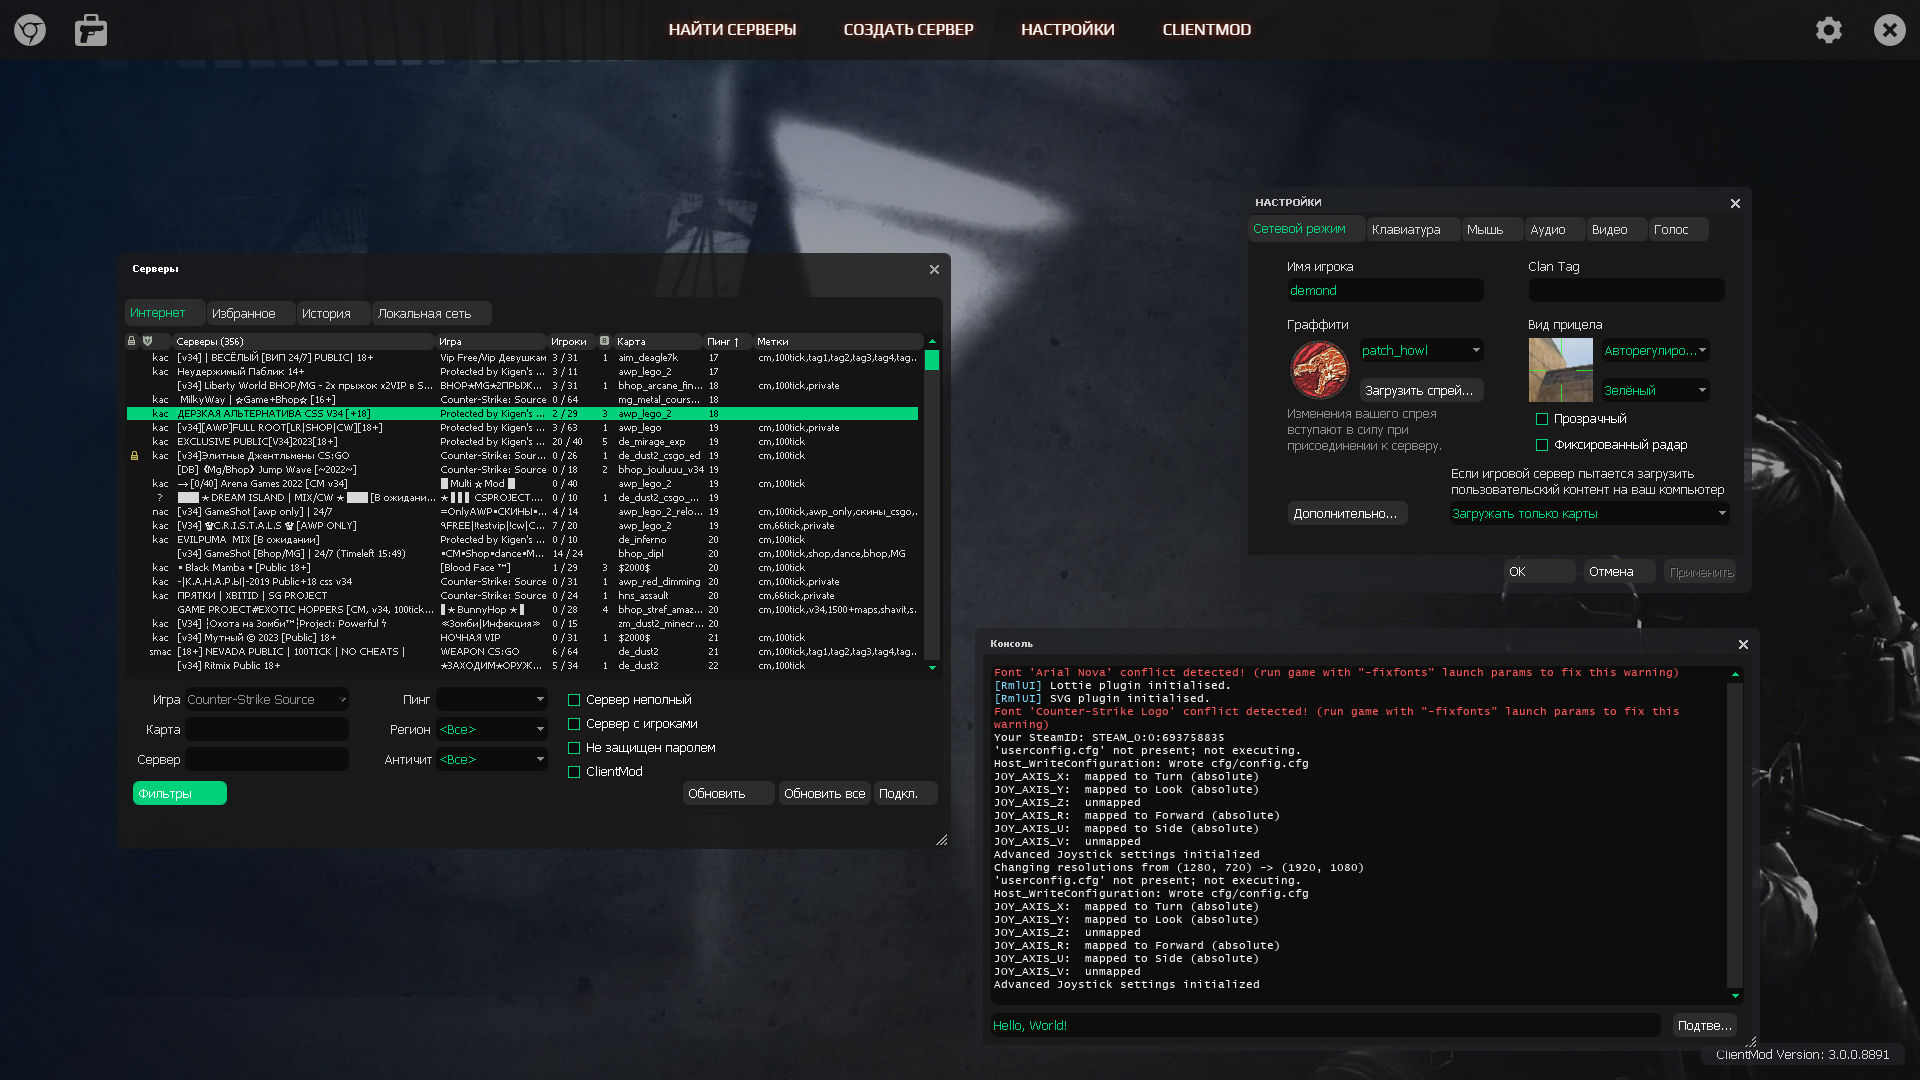Screen dimensions: 1920x1080
Task: Open the Авторегулиро... crosshair size dropdown
Action: pyautogui.click(x=1655, y=350)
